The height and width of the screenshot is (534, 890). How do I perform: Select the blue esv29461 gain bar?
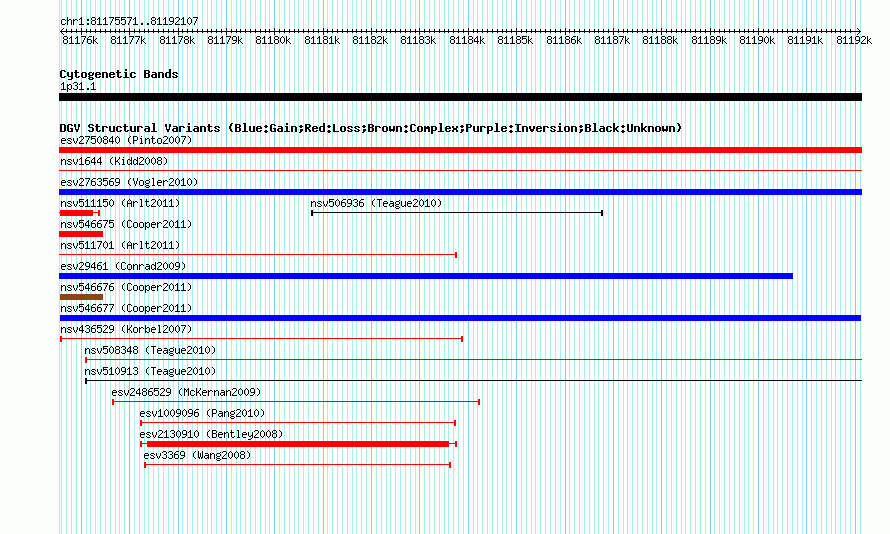pos(426,276)
